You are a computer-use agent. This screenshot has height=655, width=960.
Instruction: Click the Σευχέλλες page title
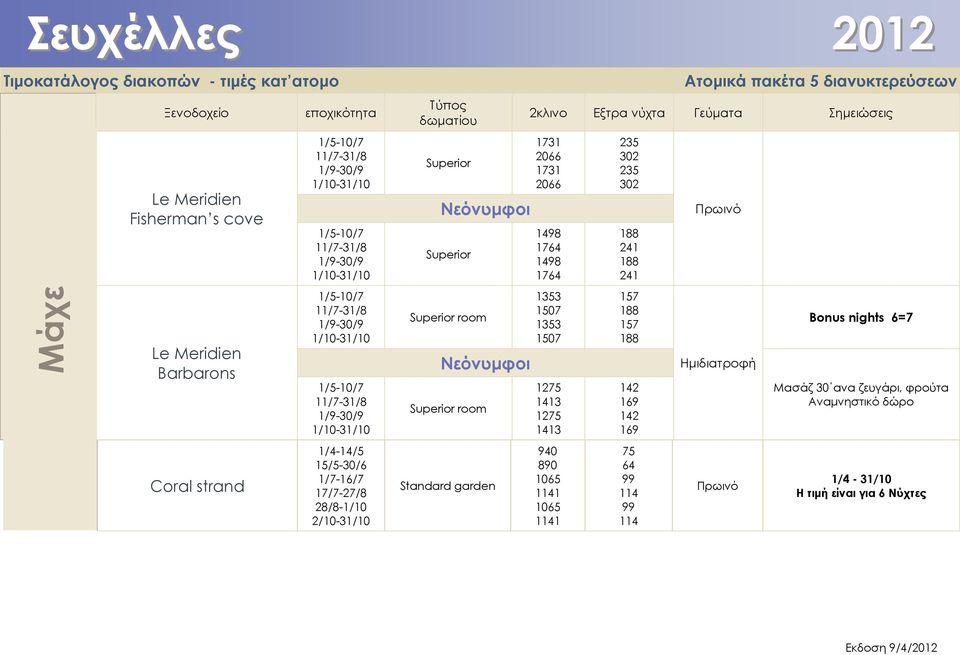pyautogui.click(x=133, y=37)
